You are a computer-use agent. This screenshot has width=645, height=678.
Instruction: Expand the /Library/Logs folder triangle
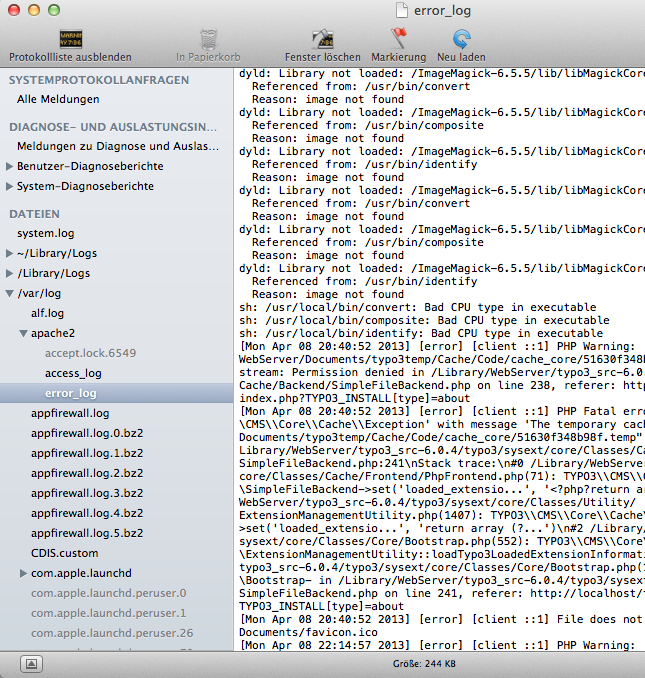(9, 273)
